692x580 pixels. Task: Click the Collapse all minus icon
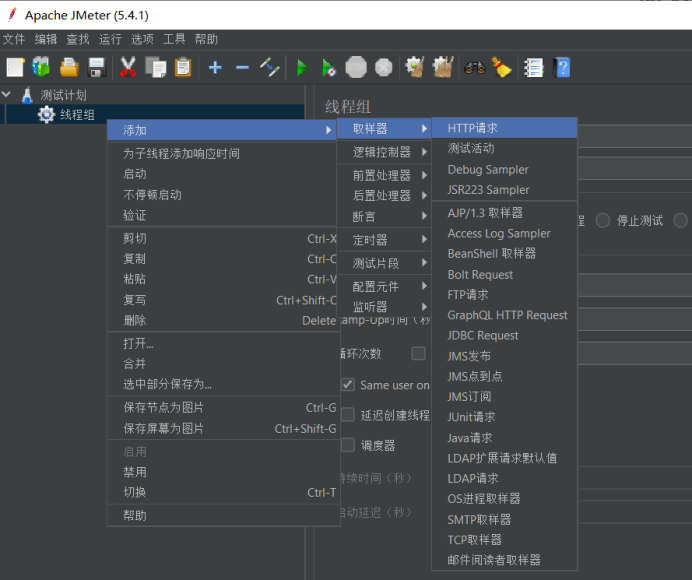(242, 68)
